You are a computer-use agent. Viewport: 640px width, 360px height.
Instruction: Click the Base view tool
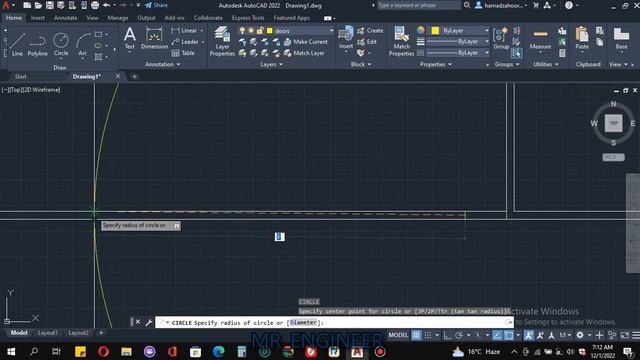tap(621, 38)
